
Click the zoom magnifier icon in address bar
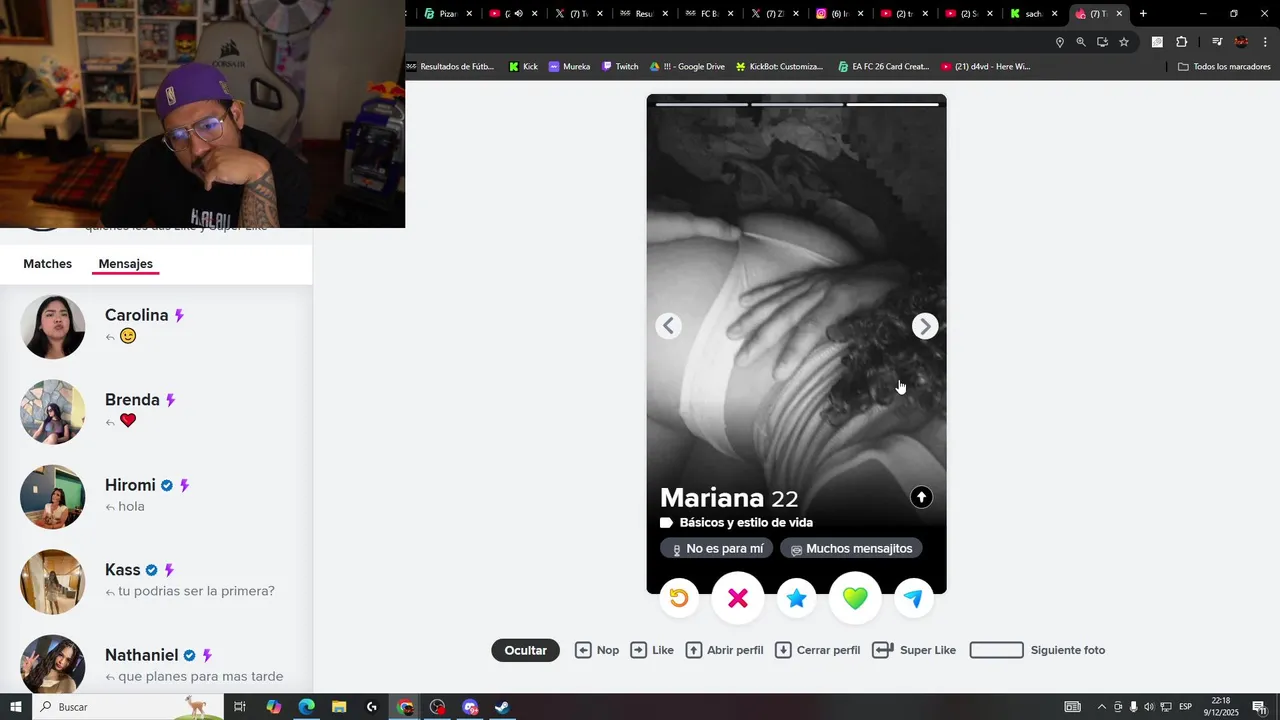tap(1081, 42)
